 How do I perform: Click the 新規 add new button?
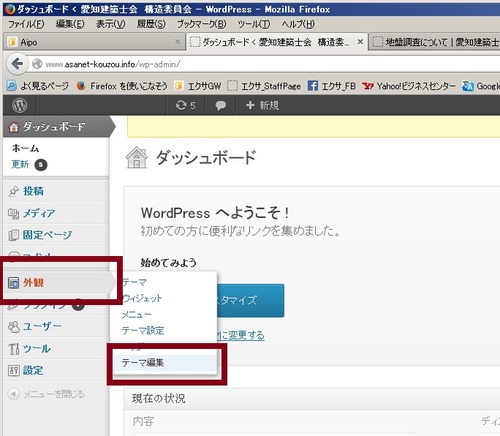[x=262, y=105]
